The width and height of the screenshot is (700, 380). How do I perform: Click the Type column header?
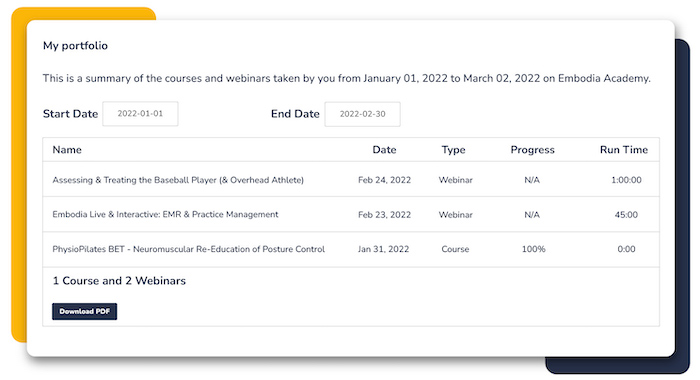pos(454,150)
